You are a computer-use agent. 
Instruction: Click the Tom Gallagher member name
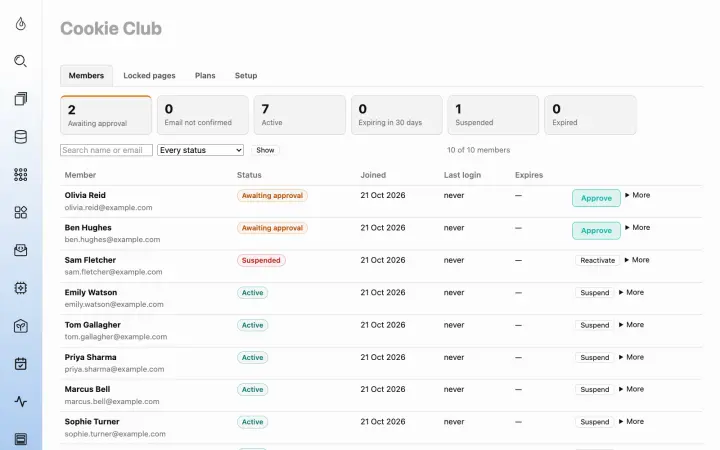92,325
